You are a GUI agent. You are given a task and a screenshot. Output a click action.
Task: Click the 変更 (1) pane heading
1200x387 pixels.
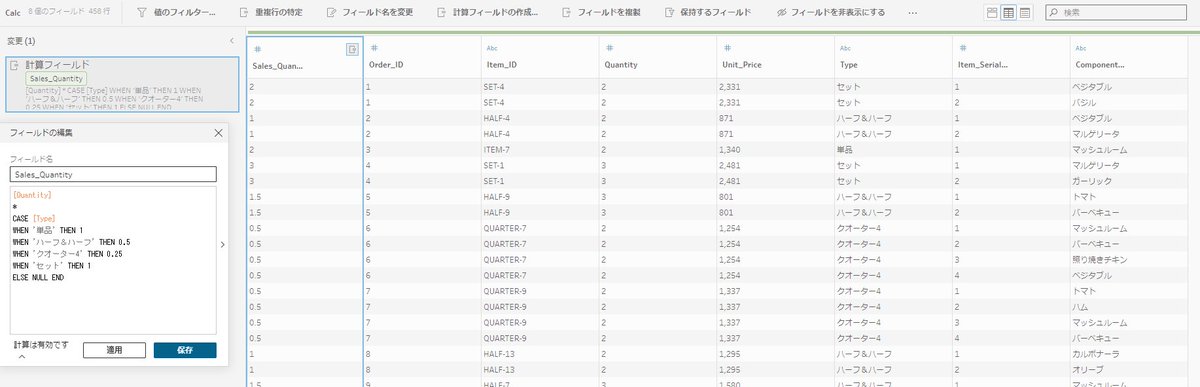click(21, 41)
